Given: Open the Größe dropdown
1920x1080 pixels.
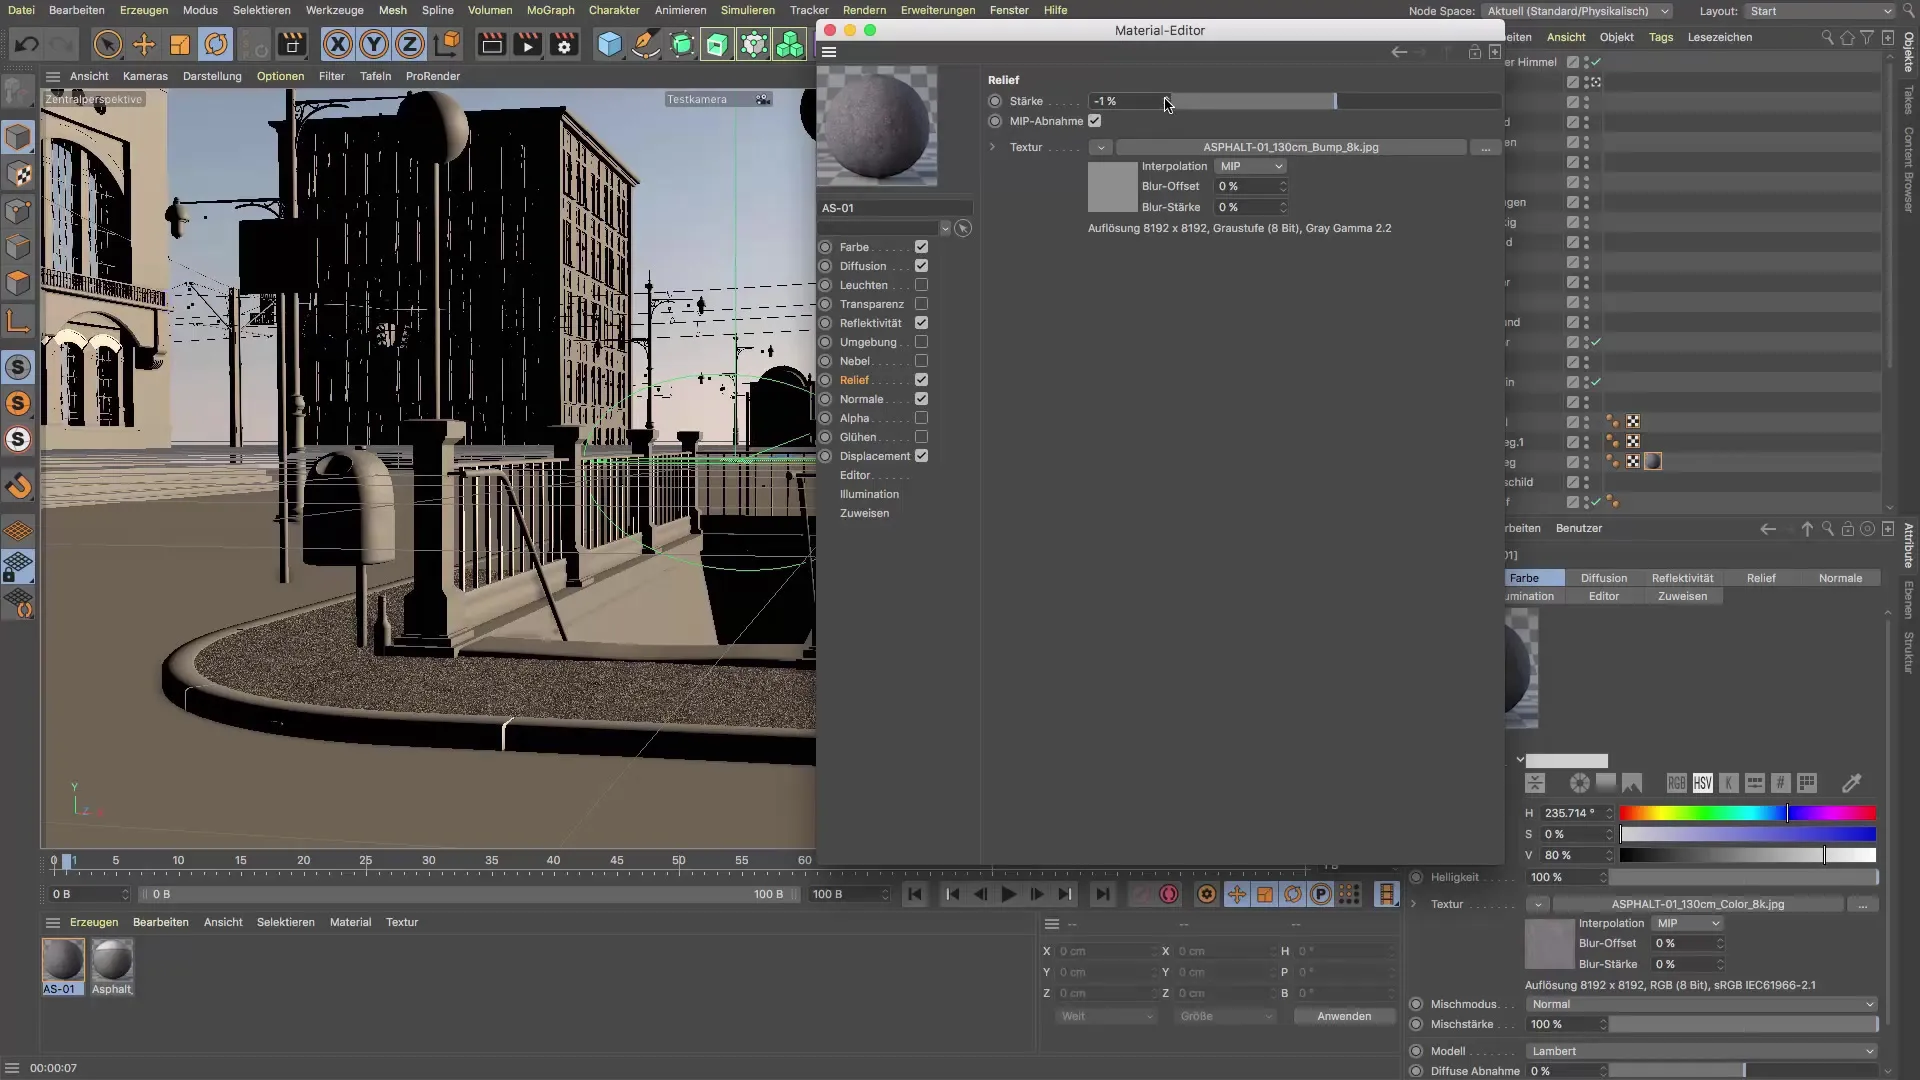Looking at the screenshot, I should (x=1226, y=1016).
